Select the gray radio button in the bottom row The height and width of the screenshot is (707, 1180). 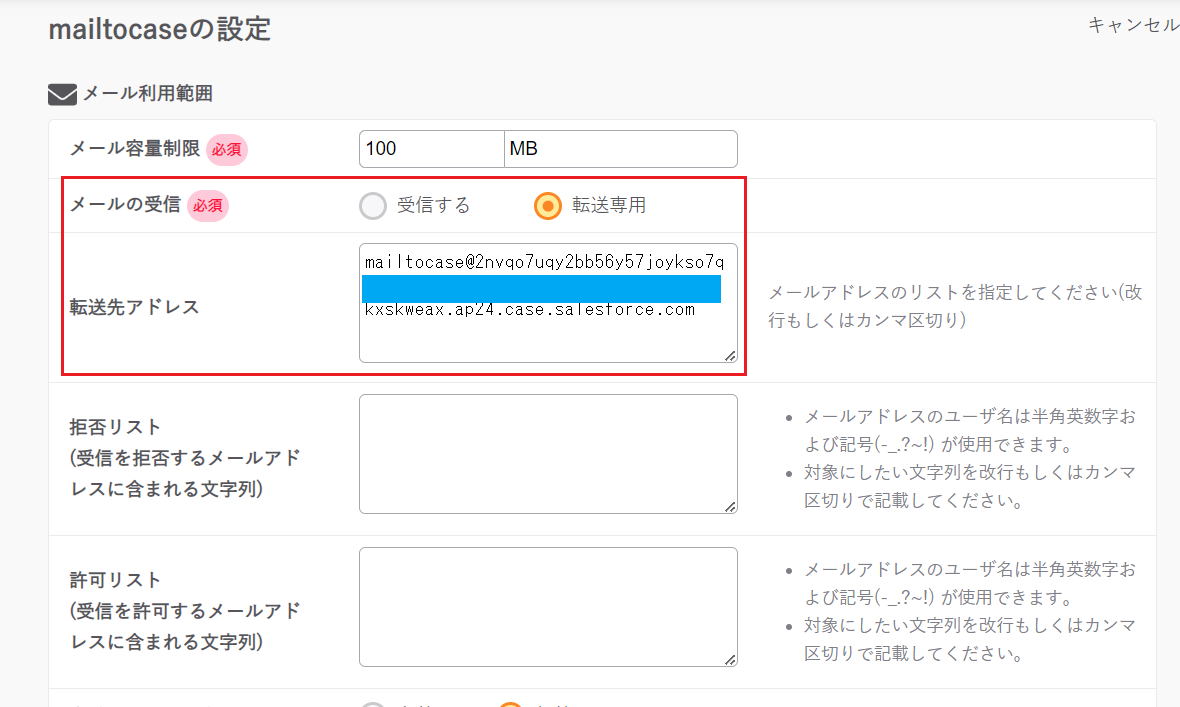coord(373,704)
